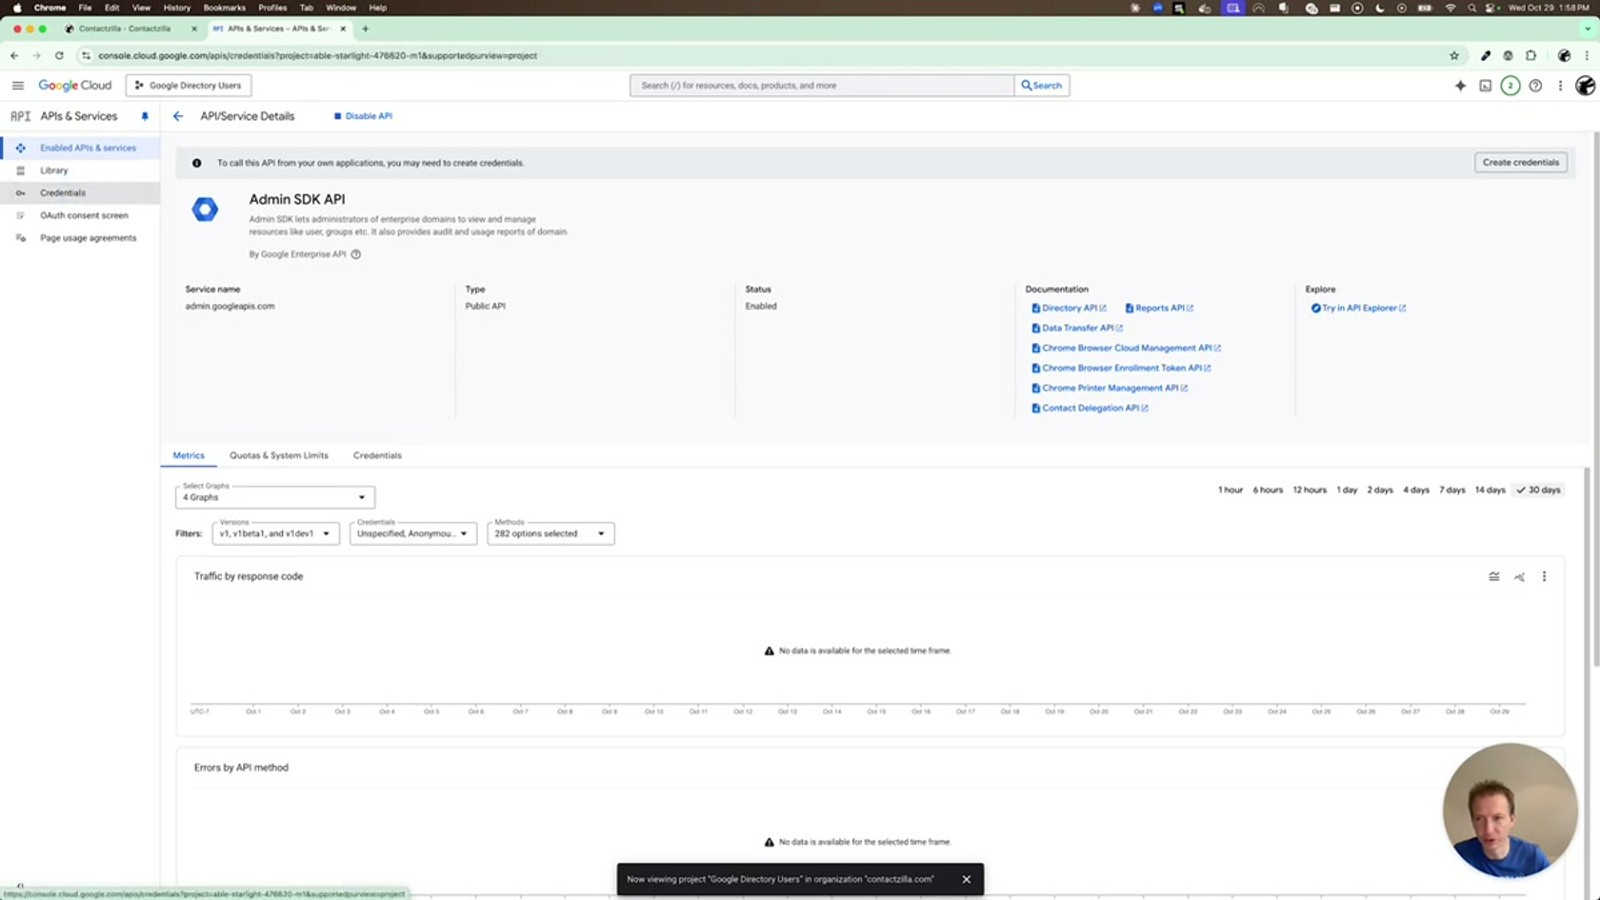Image resolution: width=1600 pixels, height=900 pixels.
Task: Open the Google Directory Users project selector
Action: [x=188, y=86]
